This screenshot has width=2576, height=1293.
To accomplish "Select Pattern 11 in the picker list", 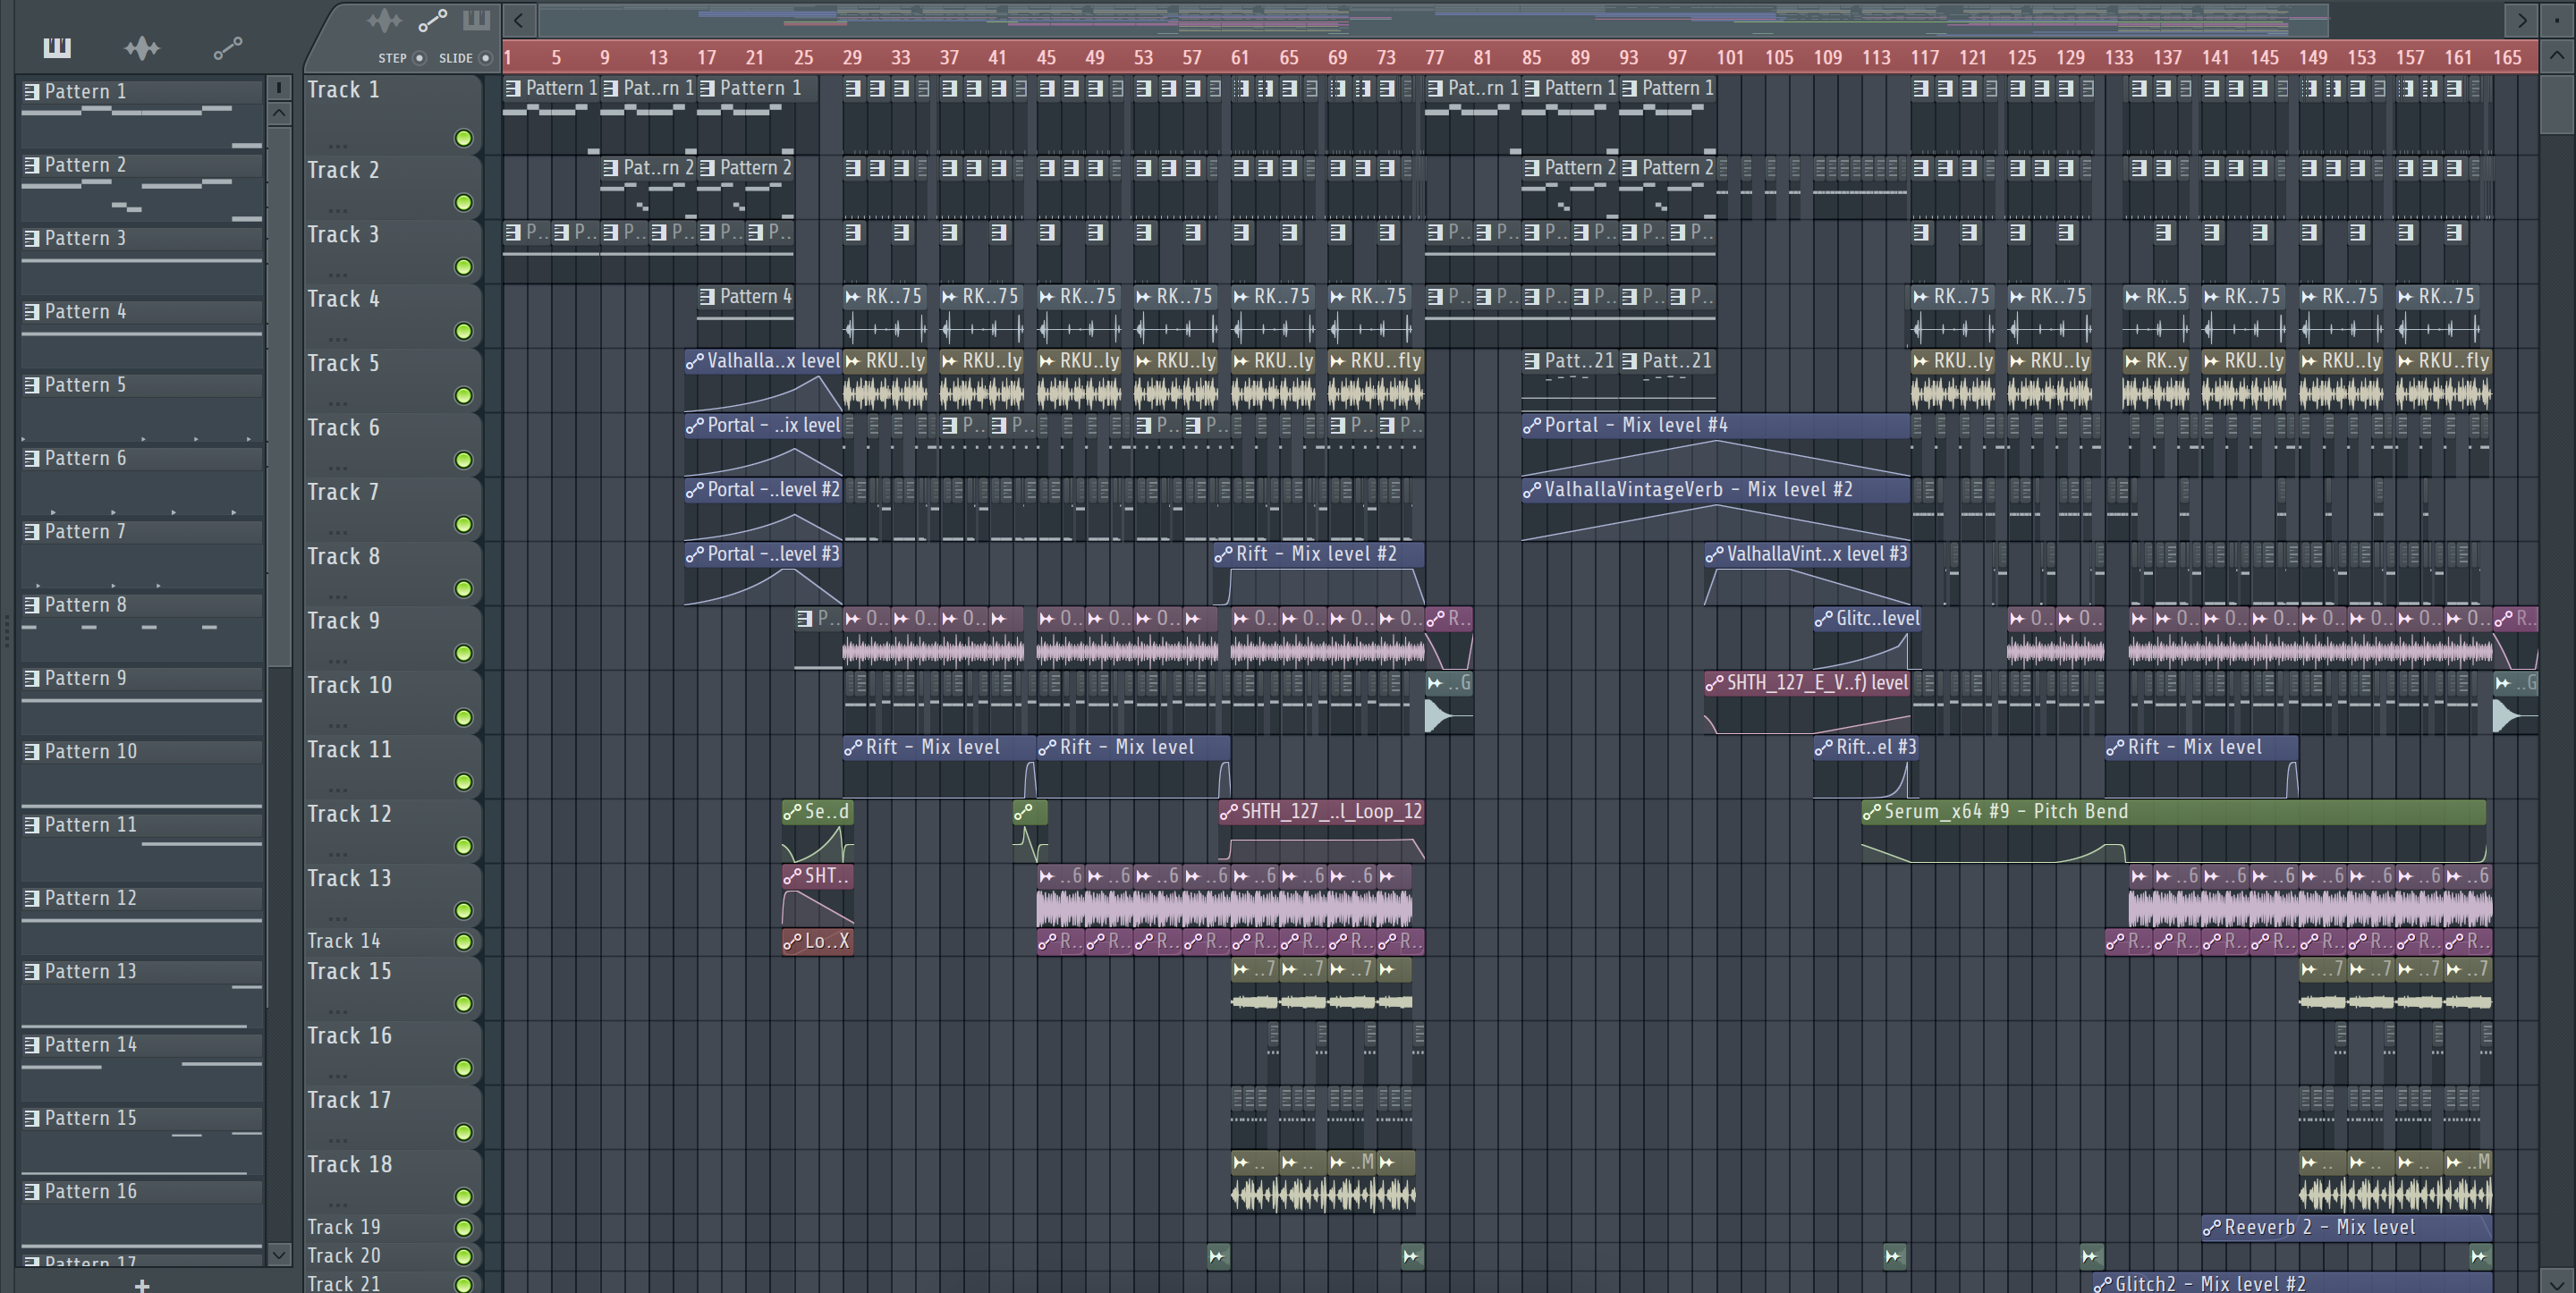I will pos(142,825).
